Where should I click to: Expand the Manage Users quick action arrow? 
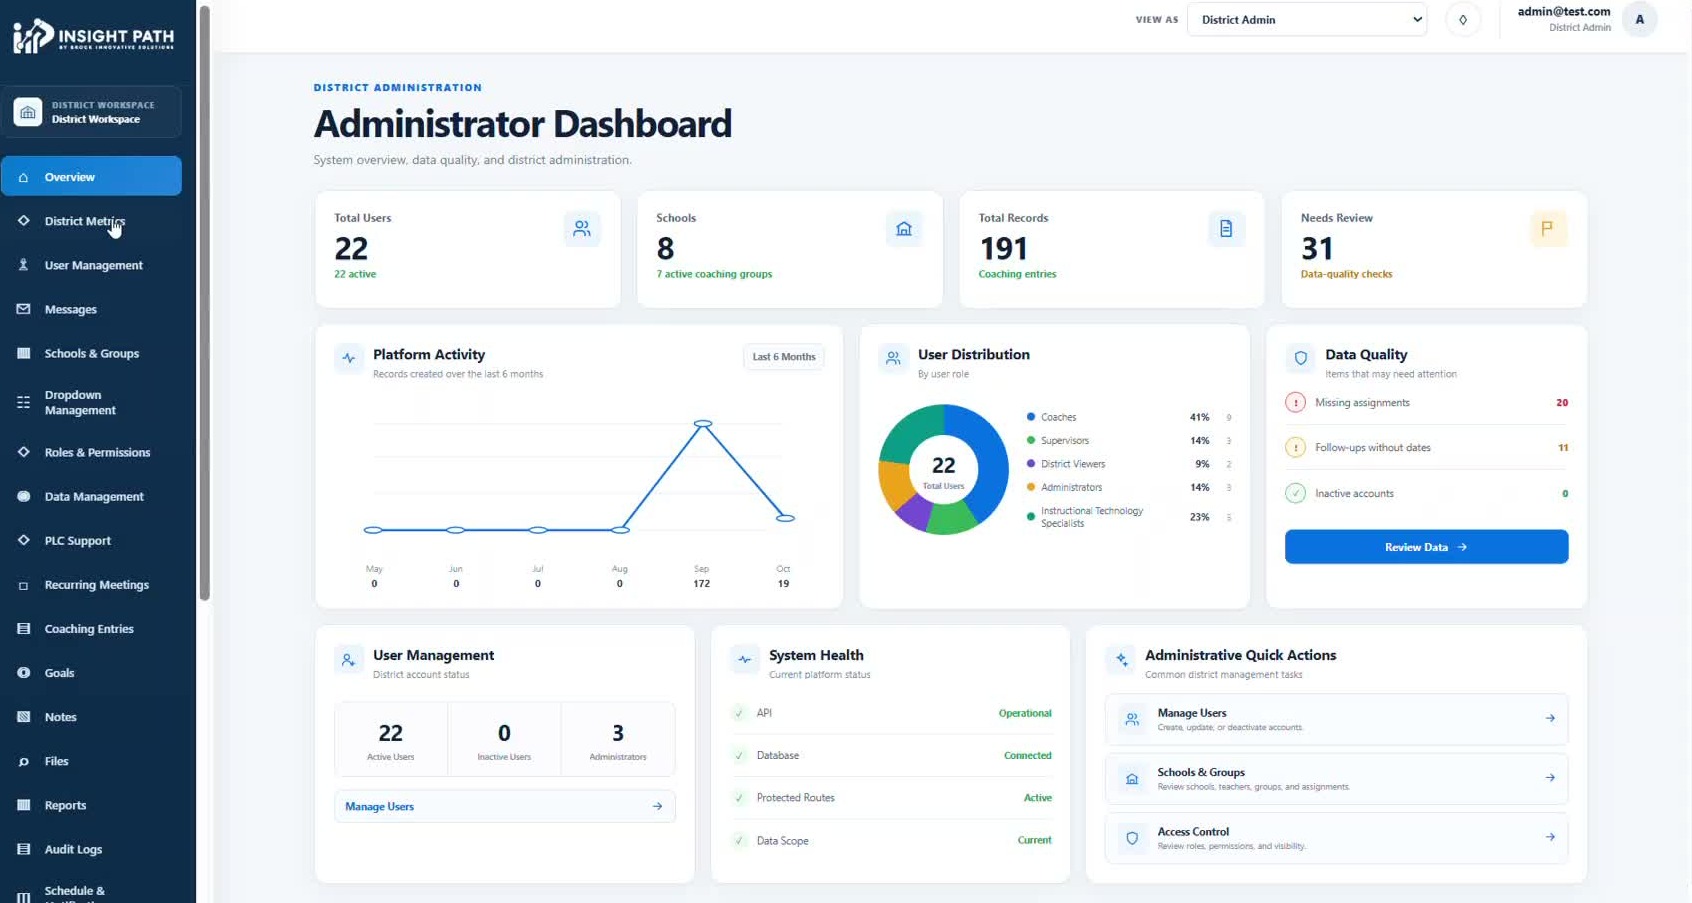(x=1550, y=718)
